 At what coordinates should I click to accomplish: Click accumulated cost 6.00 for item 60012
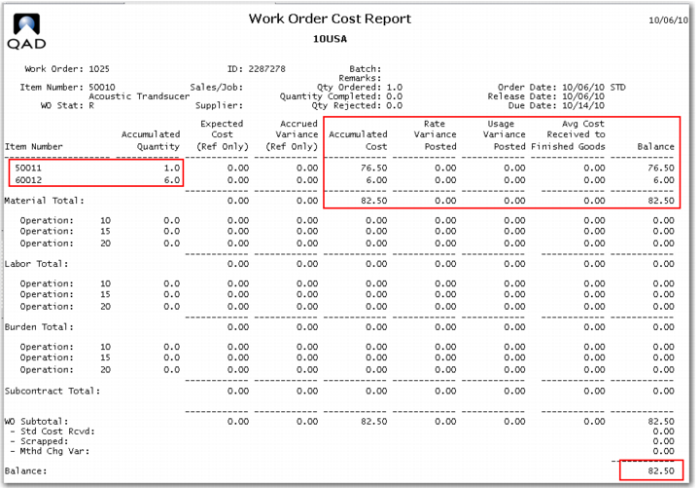[377, 180]
